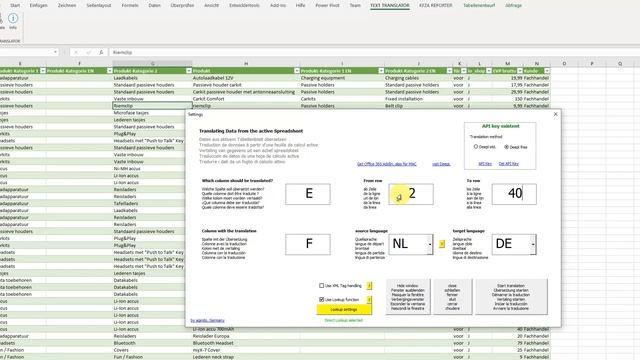Open the Formeln ribbon tab
Viewport: 640px width, 360px height.
(x=130, y=5)
